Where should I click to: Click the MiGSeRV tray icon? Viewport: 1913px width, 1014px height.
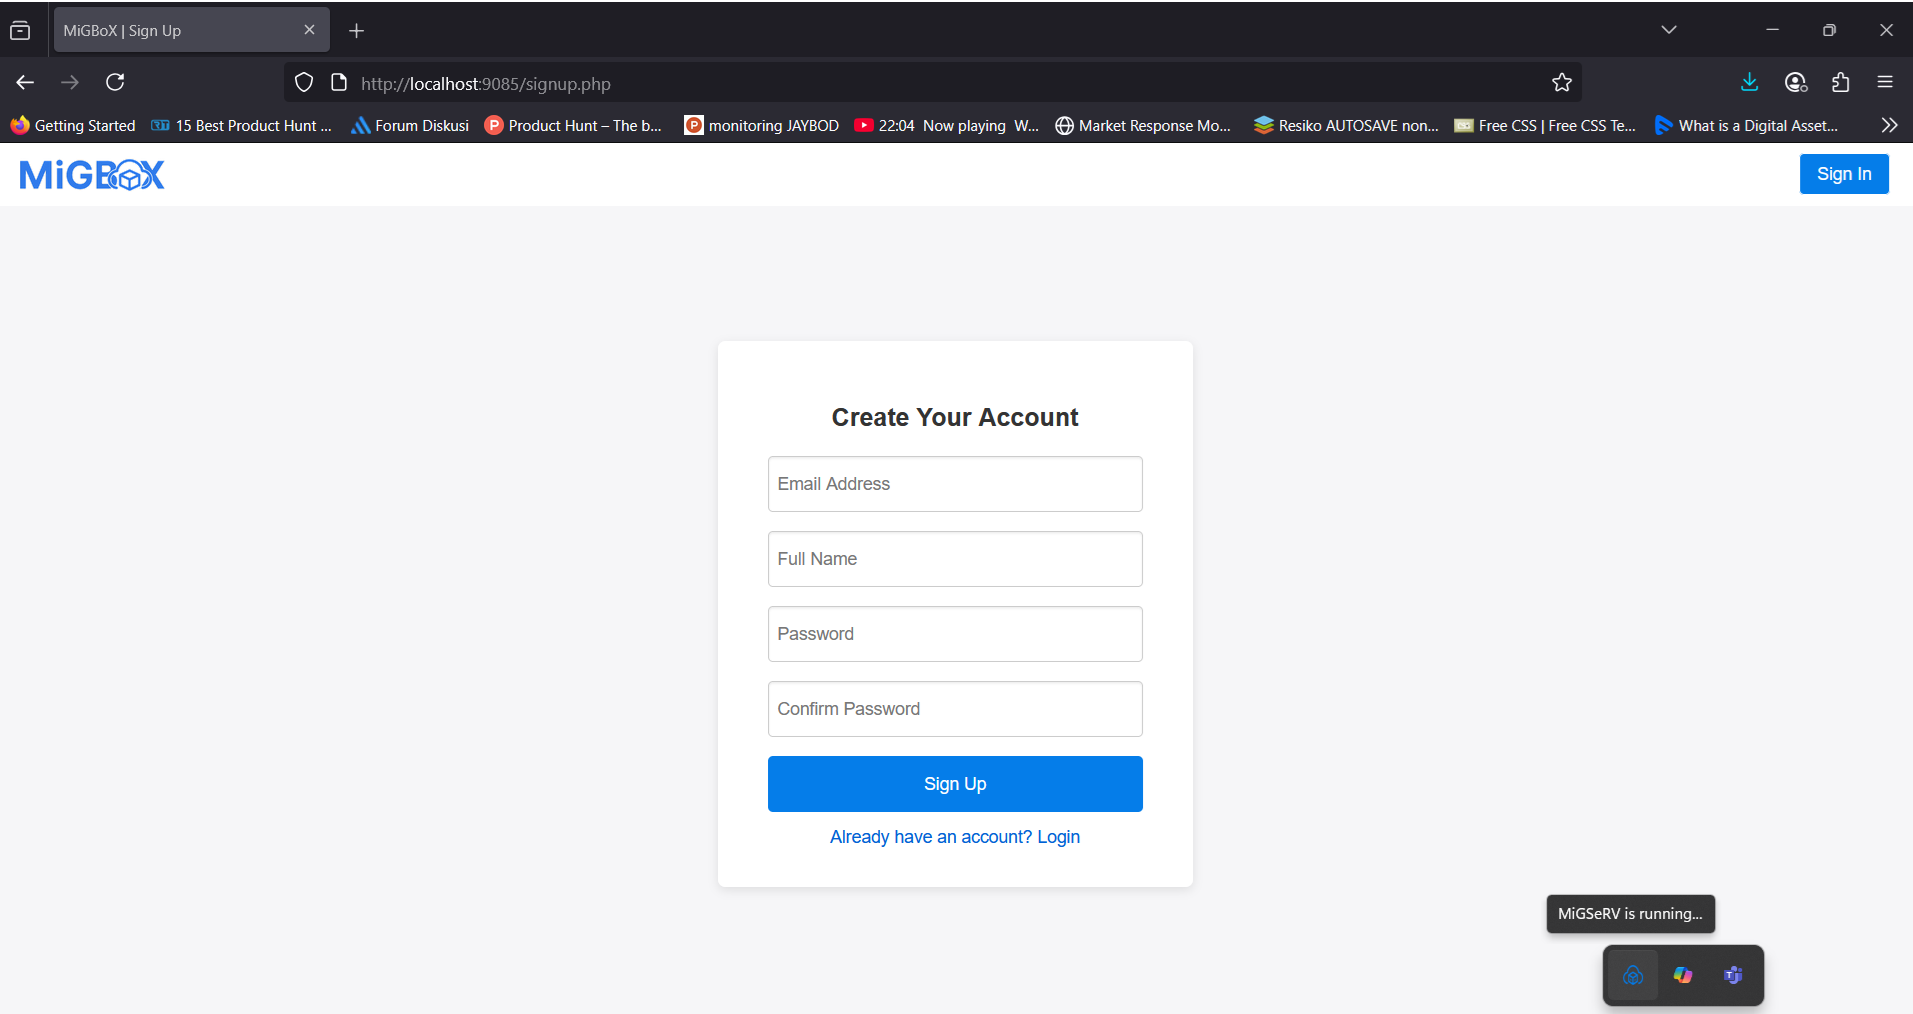pyautogui.click(x=1633, y=975)
